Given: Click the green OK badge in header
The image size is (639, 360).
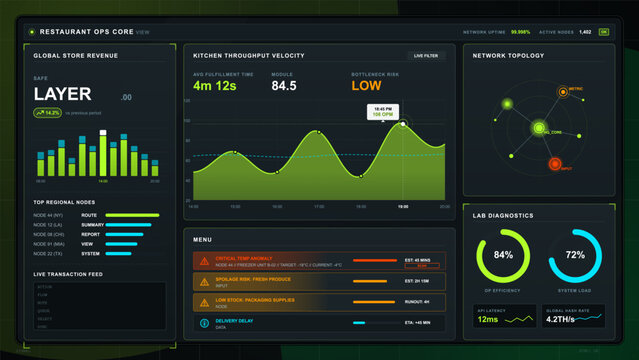Looking at the screenshot, I should (x=604, y=32).
